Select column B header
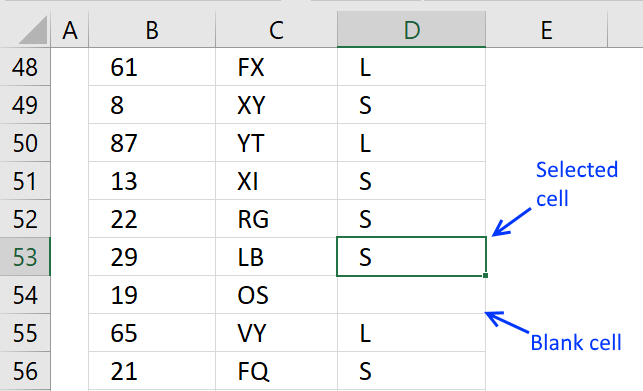The width and height of the screenshot is (643, 391). tap(152, 29)
